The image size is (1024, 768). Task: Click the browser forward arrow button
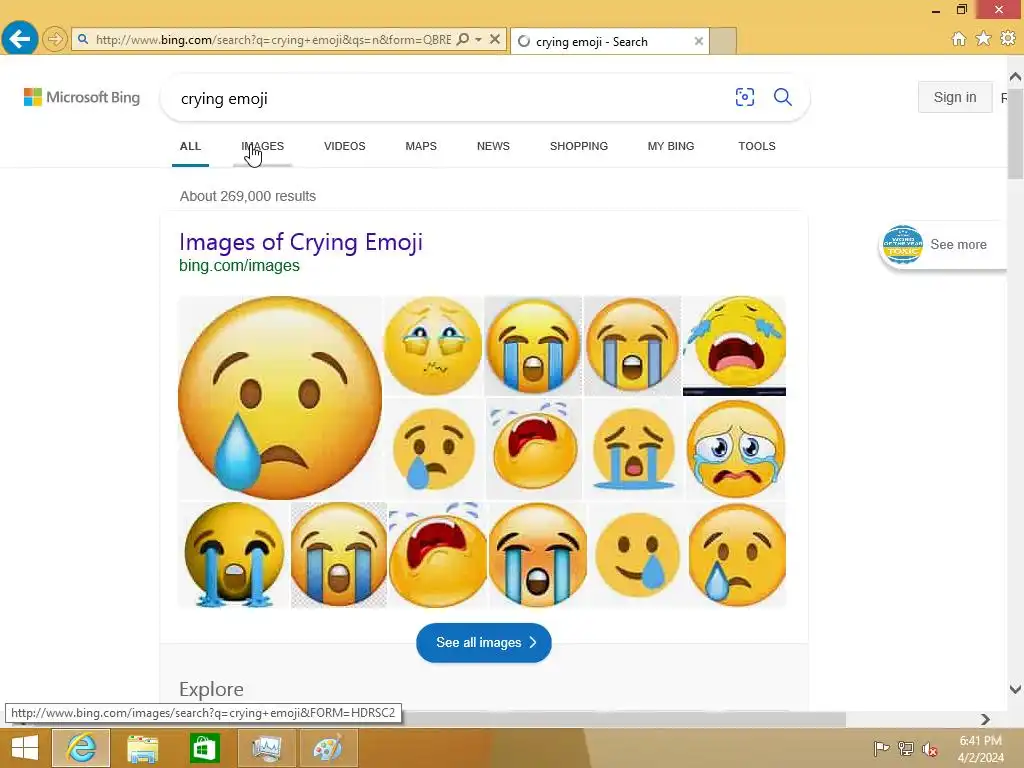(55, 39)
